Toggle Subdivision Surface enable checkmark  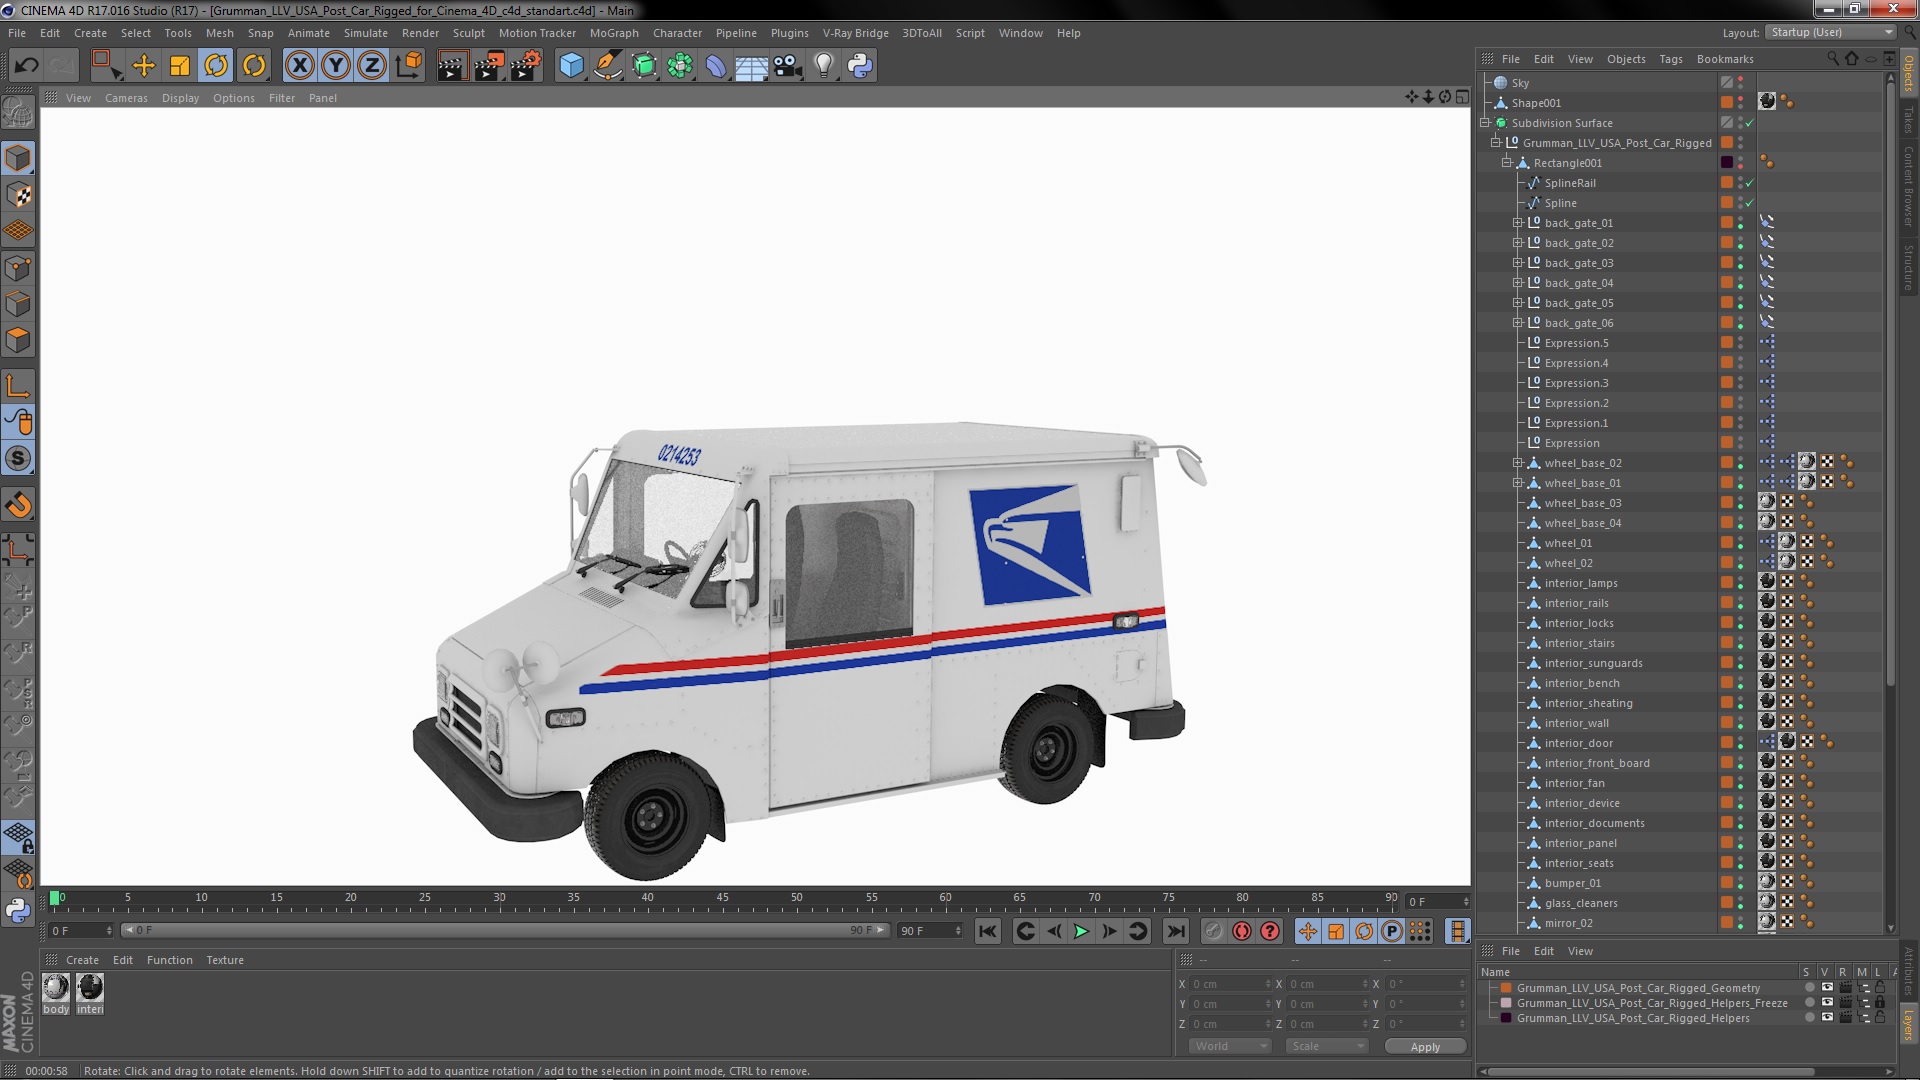pos(1749,123)
